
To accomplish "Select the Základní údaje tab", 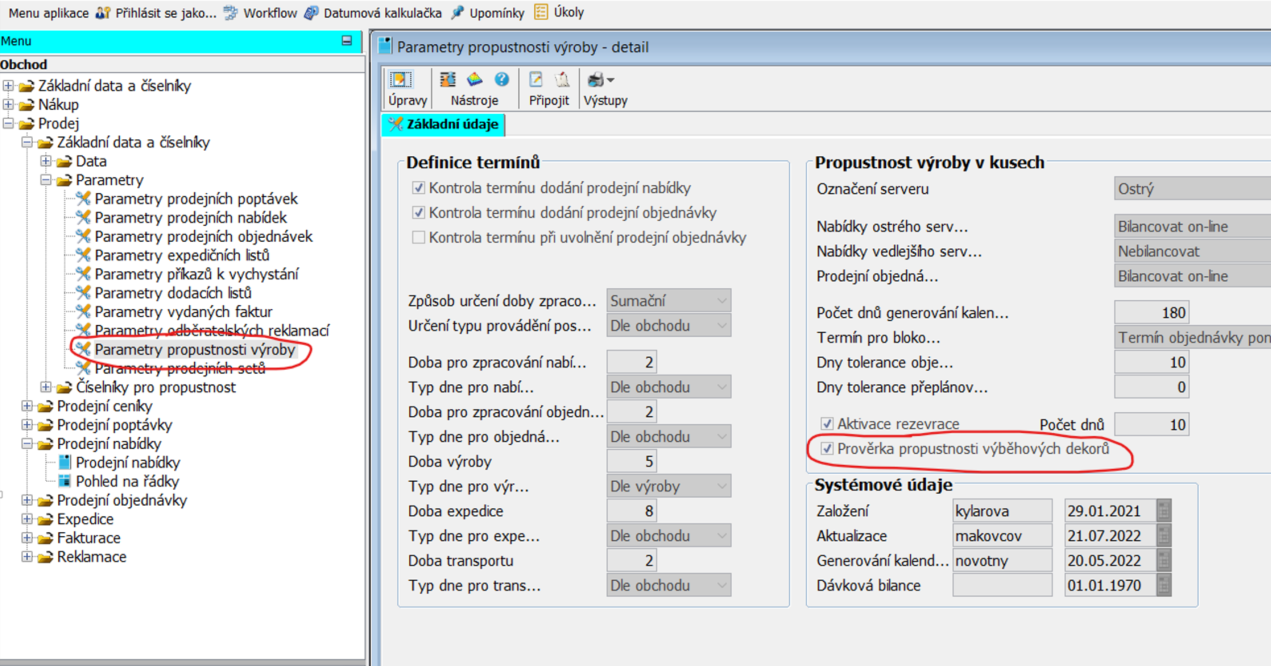I will coord(445,124).
